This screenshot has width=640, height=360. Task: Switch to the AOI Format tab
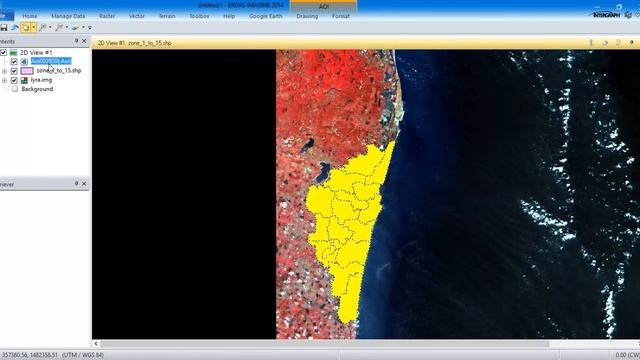(341, 16)
